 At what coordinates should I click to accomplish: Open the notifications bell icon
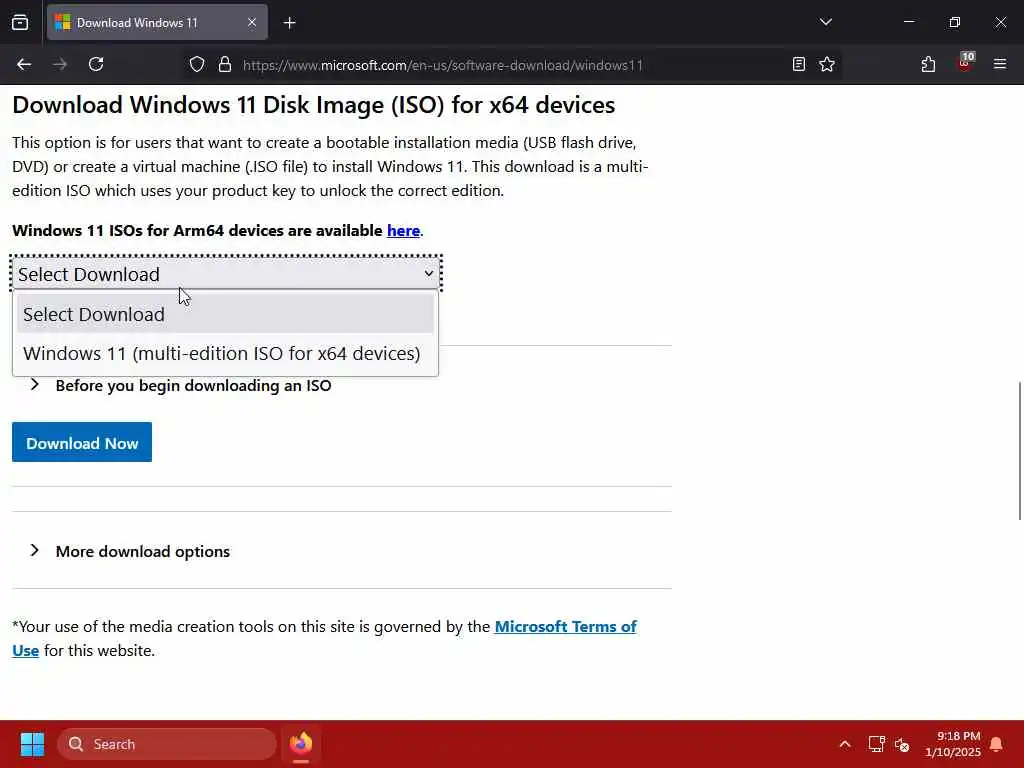pos(996,744)
